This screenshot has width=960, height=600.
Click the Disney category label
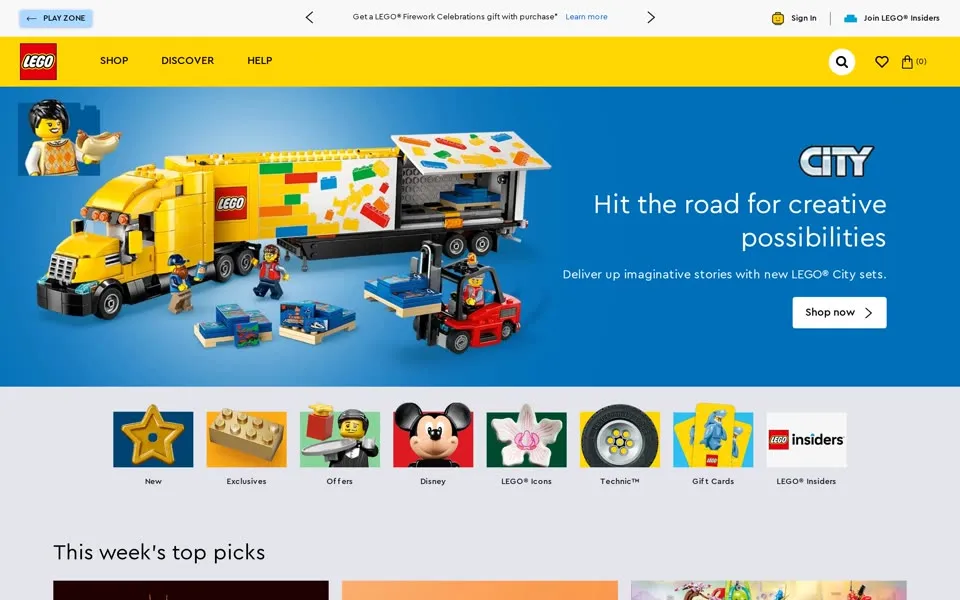[x=433, y=481]
